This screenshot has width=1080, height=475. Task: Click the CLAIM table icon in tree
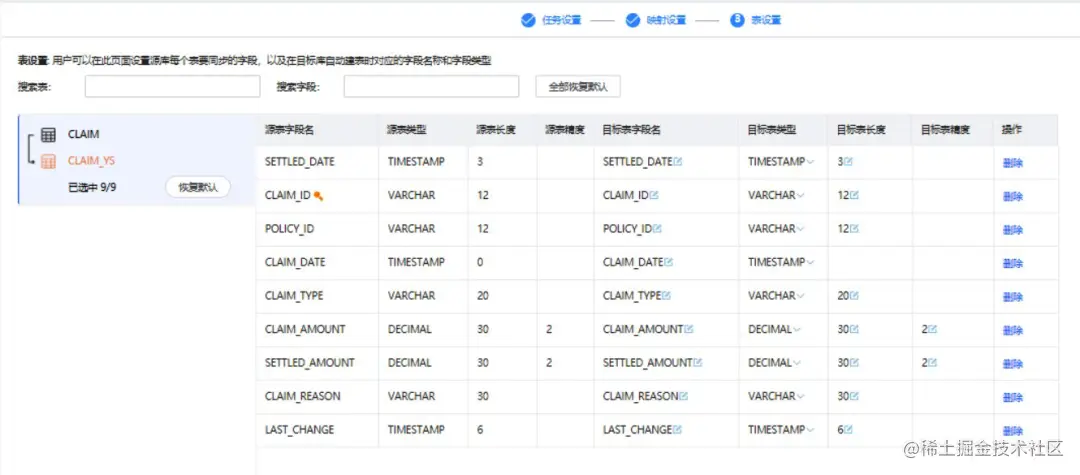(48, 135)
